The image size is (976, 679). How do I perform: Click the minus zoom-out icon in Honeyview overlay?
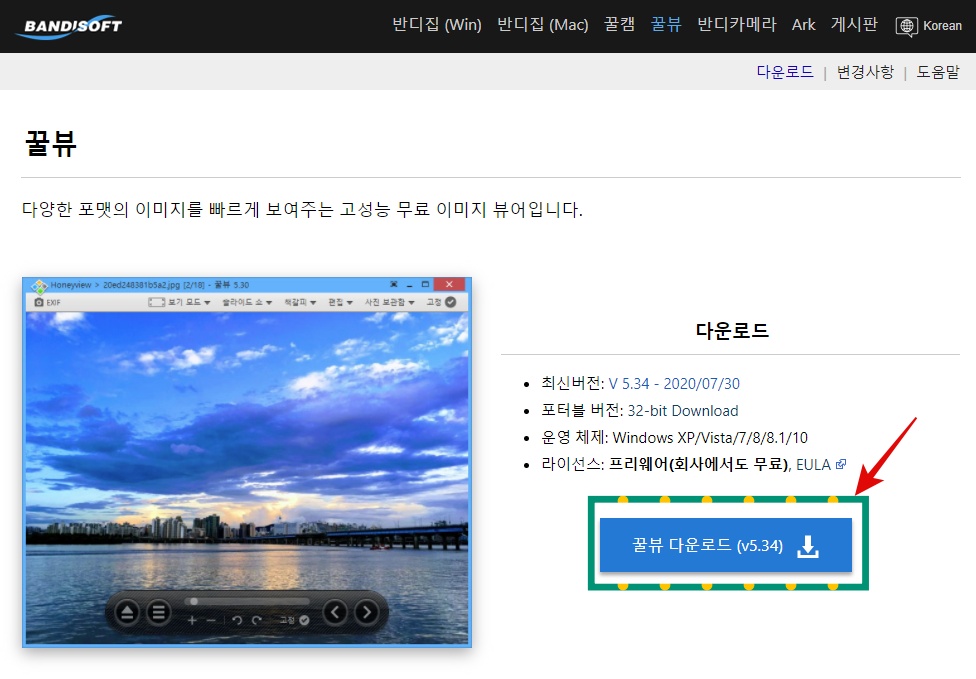pos(211,620)
